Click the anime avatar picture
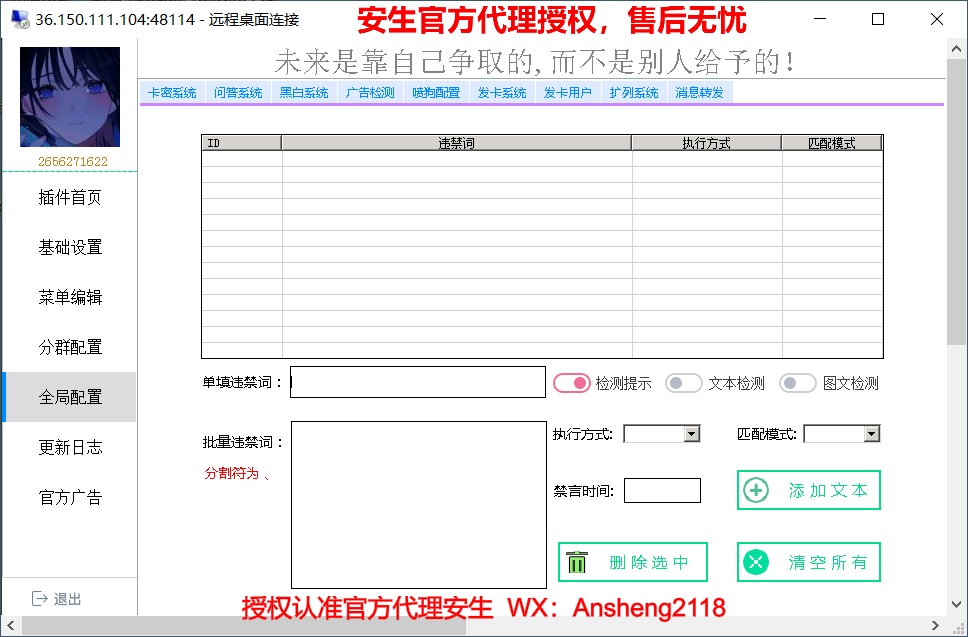This screenshot has height=637, width=968. coord(70,97)
